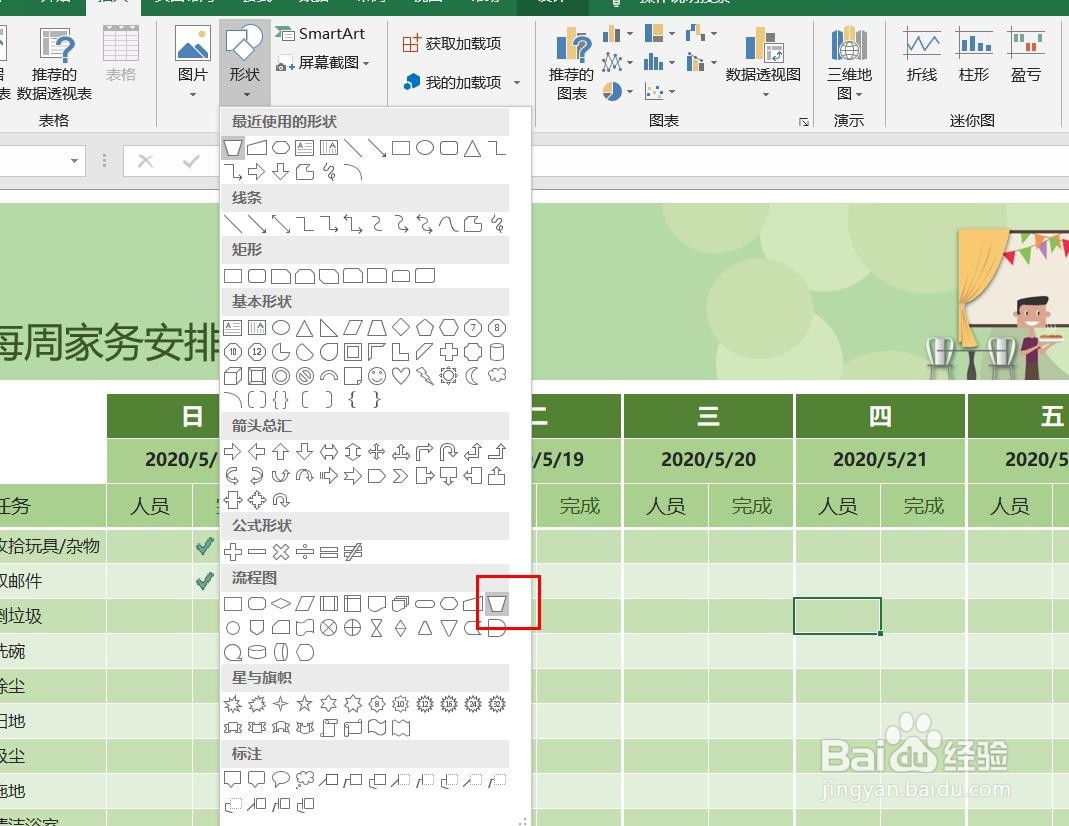1069x826 pixels.
Task: Insert a scatter chart icon
Action: (653, 91)
